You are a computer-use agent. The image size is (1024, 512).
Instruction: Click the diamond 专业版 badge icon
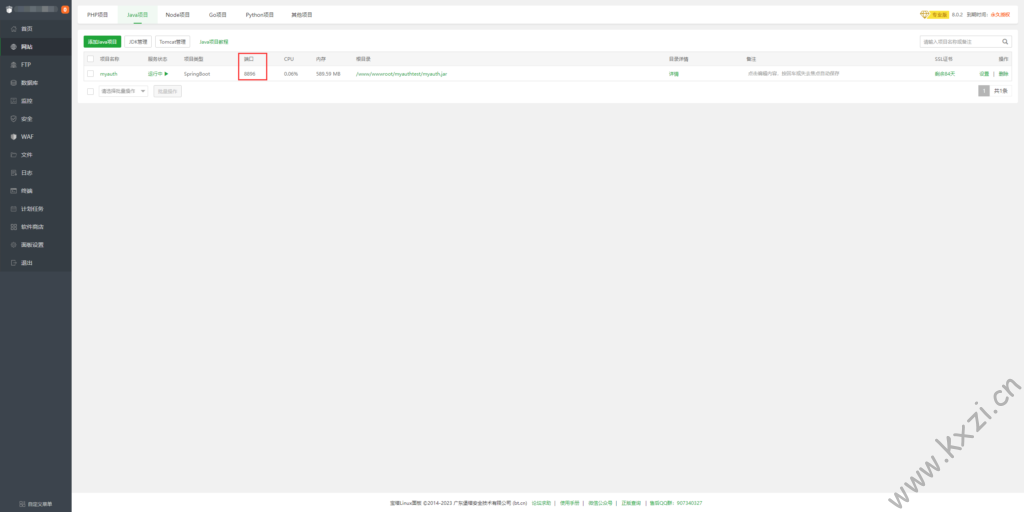(x=925, y=14)
